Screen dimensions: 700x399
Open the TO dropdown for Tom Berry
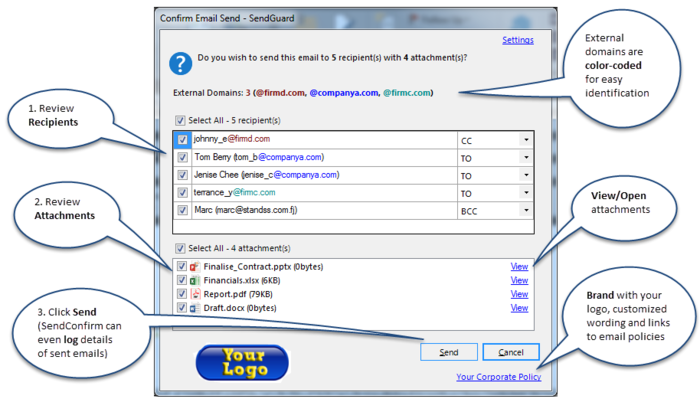(x=526, y=158)
